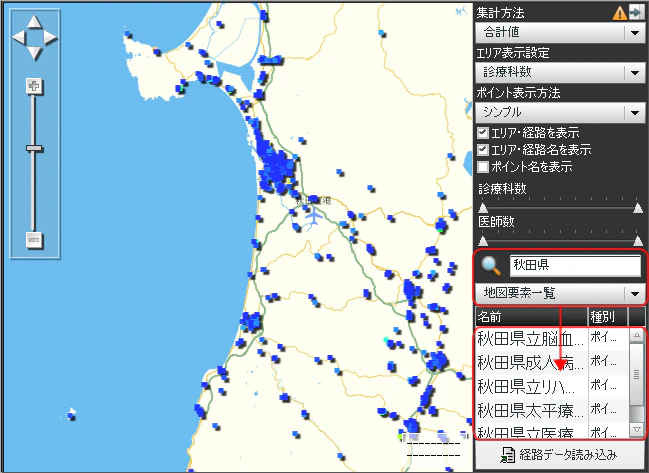
Task: Click the results list scroll-up arrow
Action: click(637, 335)
